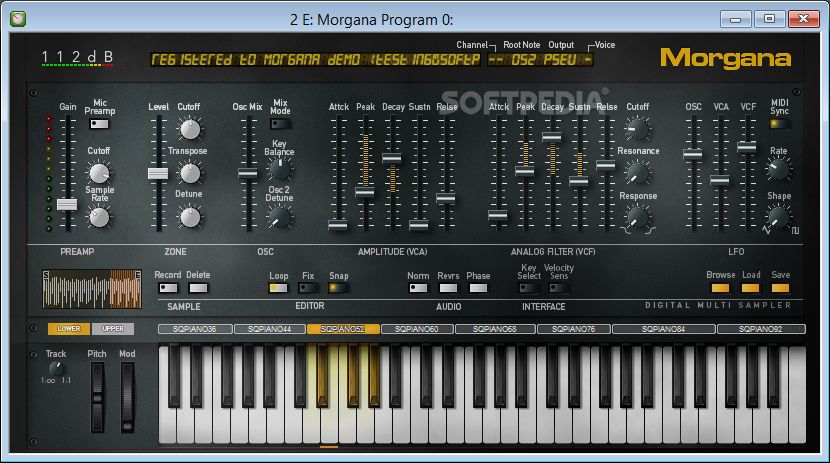Toggle the Key Select switch
830x463 pixels.
click(x=529, y=288)
